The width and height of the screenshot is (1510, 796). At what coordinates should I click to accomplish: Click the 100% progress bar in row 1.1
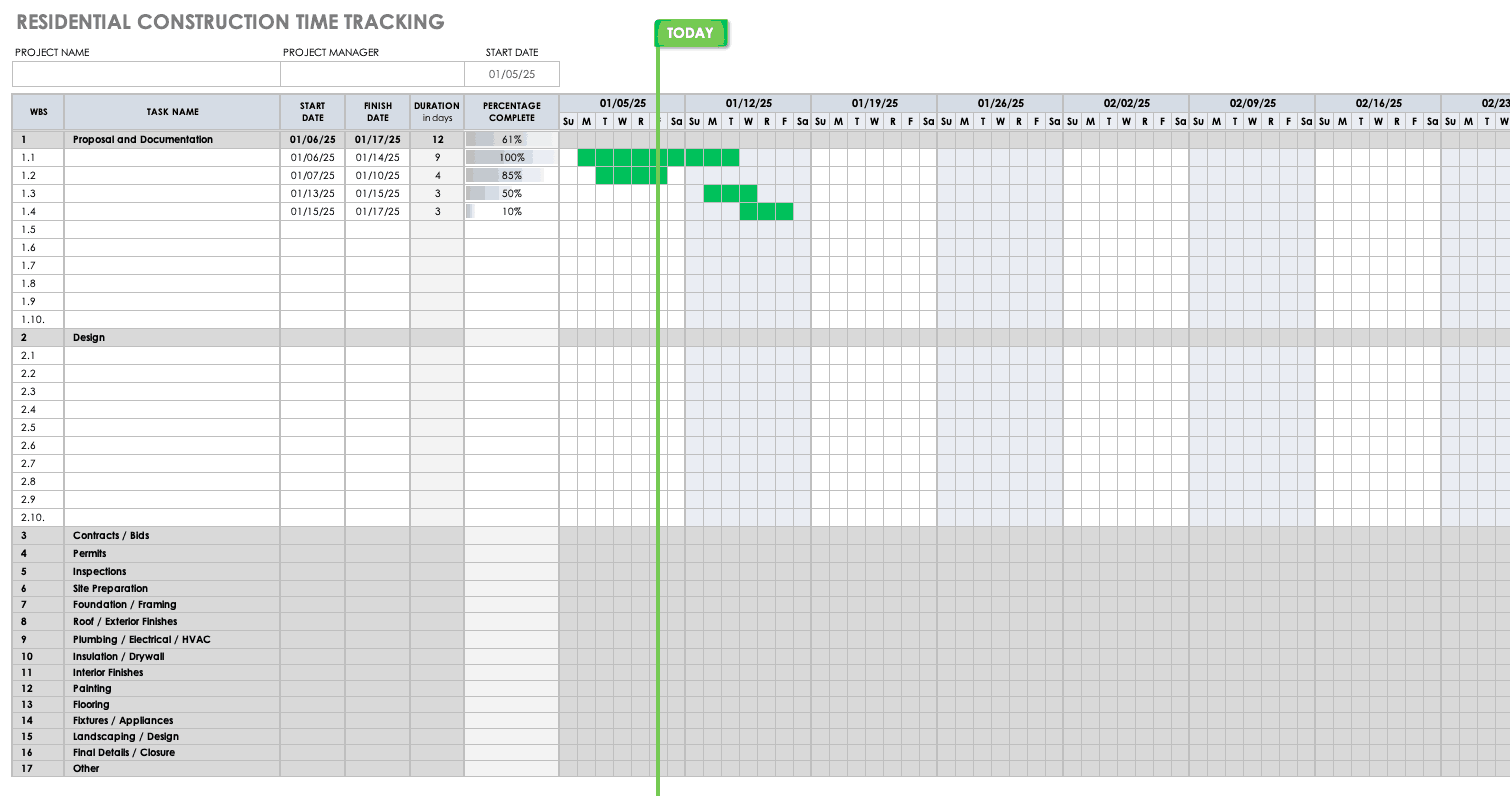[512, 158]
